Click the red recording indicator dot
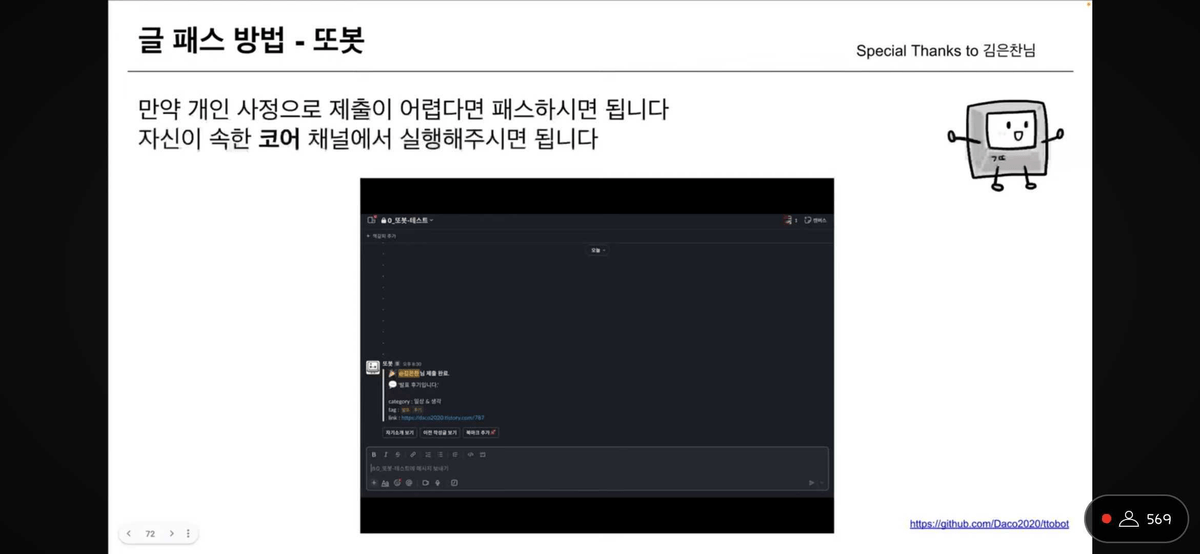 (x=1106, y=519)
